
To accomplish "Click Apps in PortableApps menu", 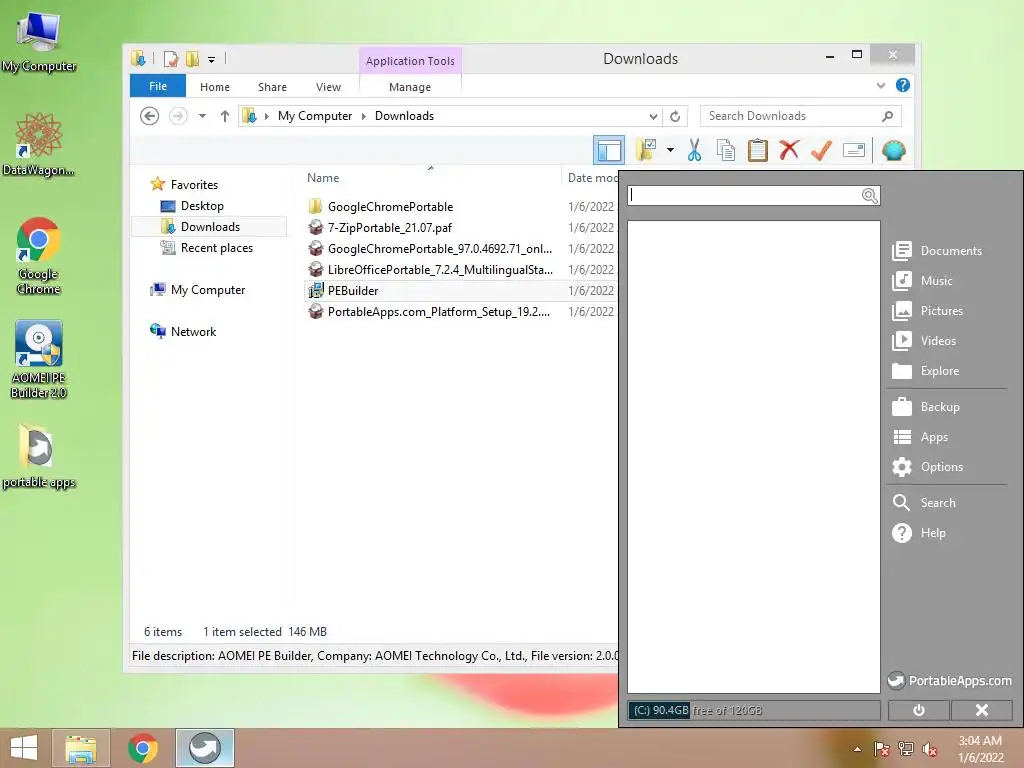I will (x=920, y=437).
